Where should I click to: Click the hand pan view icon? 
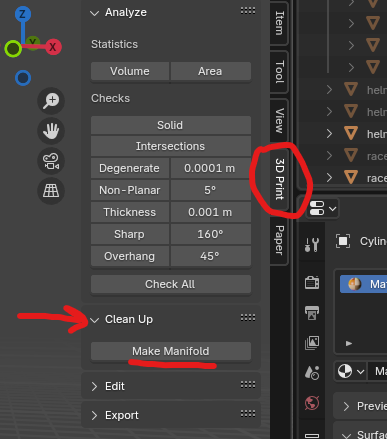[51, 131]
